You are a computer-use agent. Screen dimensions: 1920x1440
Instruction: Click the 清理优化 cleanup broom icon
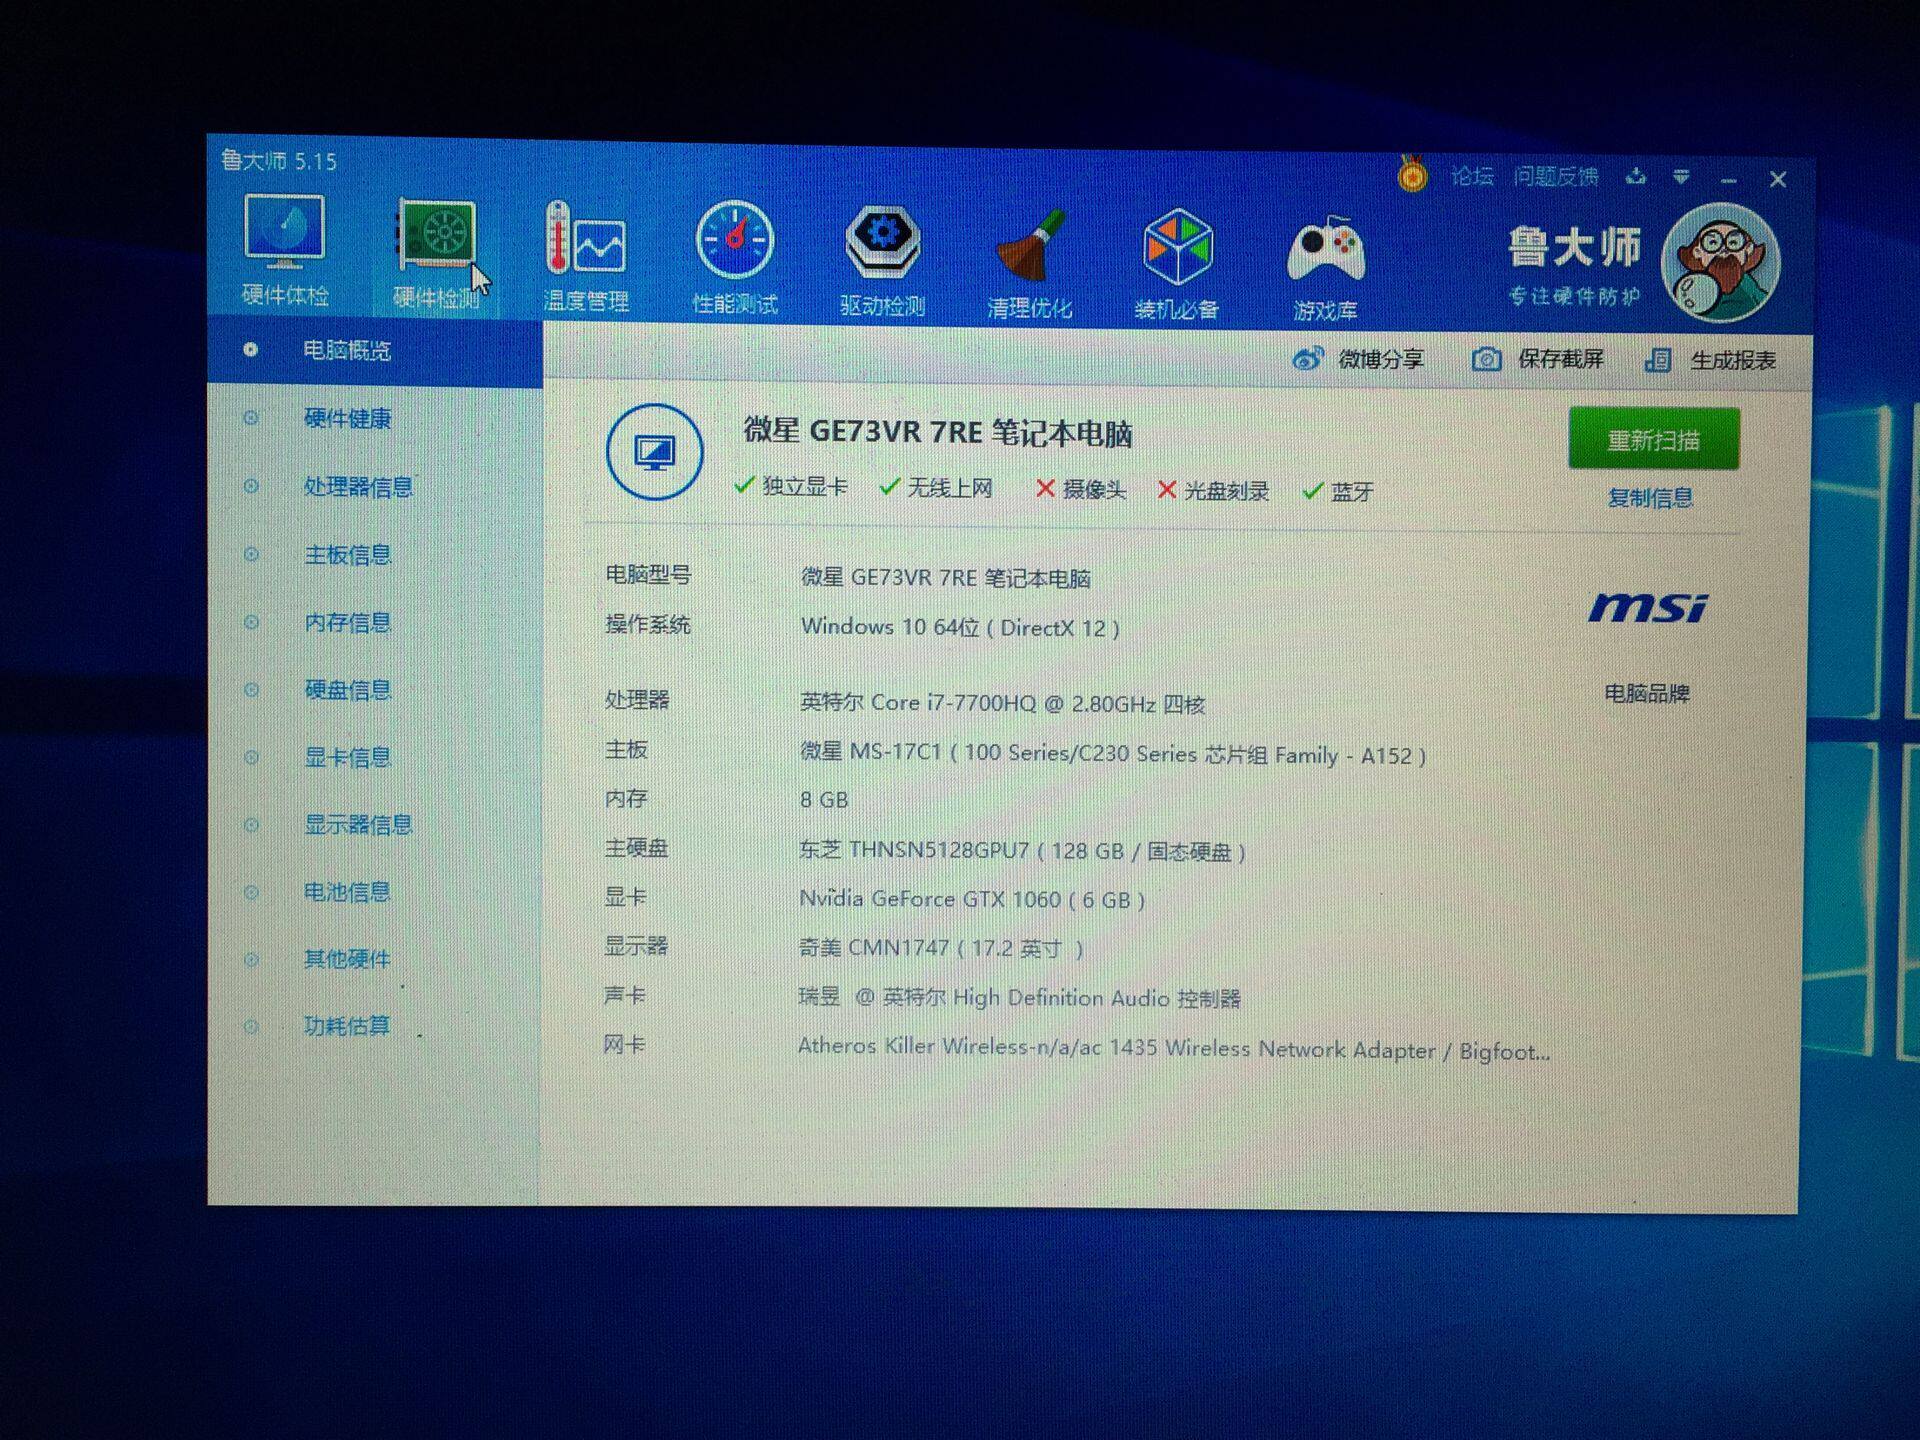coord(1029,247)
